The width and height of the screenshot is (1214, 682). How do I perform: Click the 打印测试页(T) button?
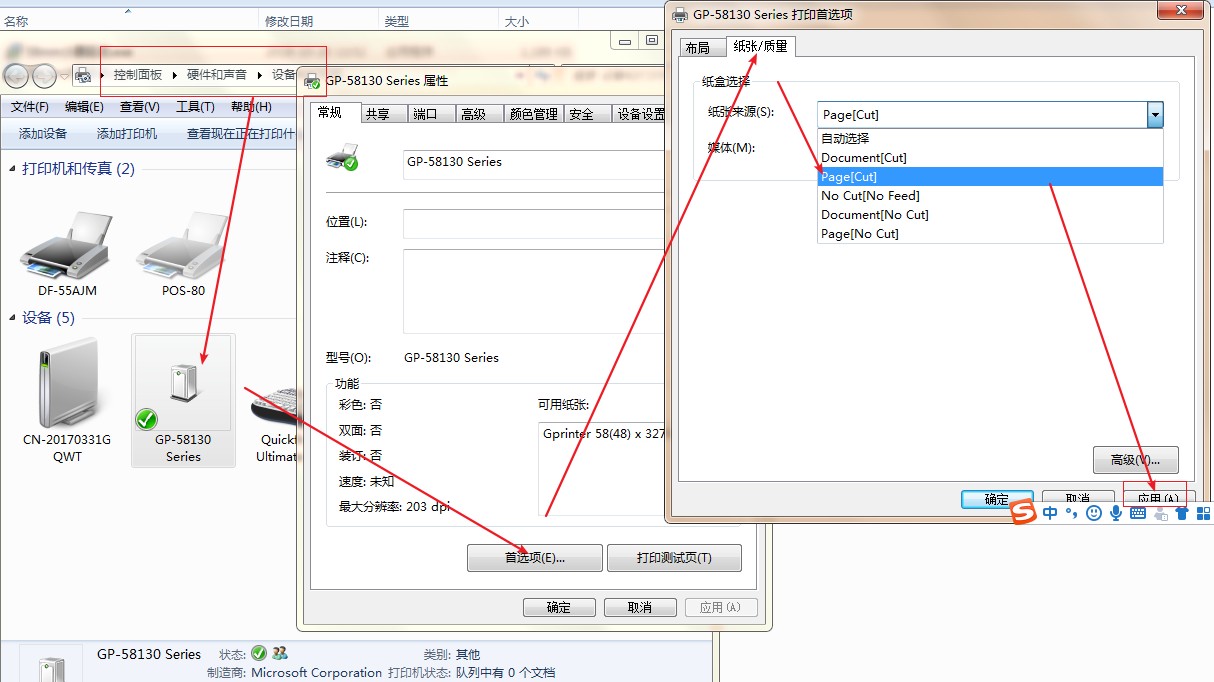point(674,558)
